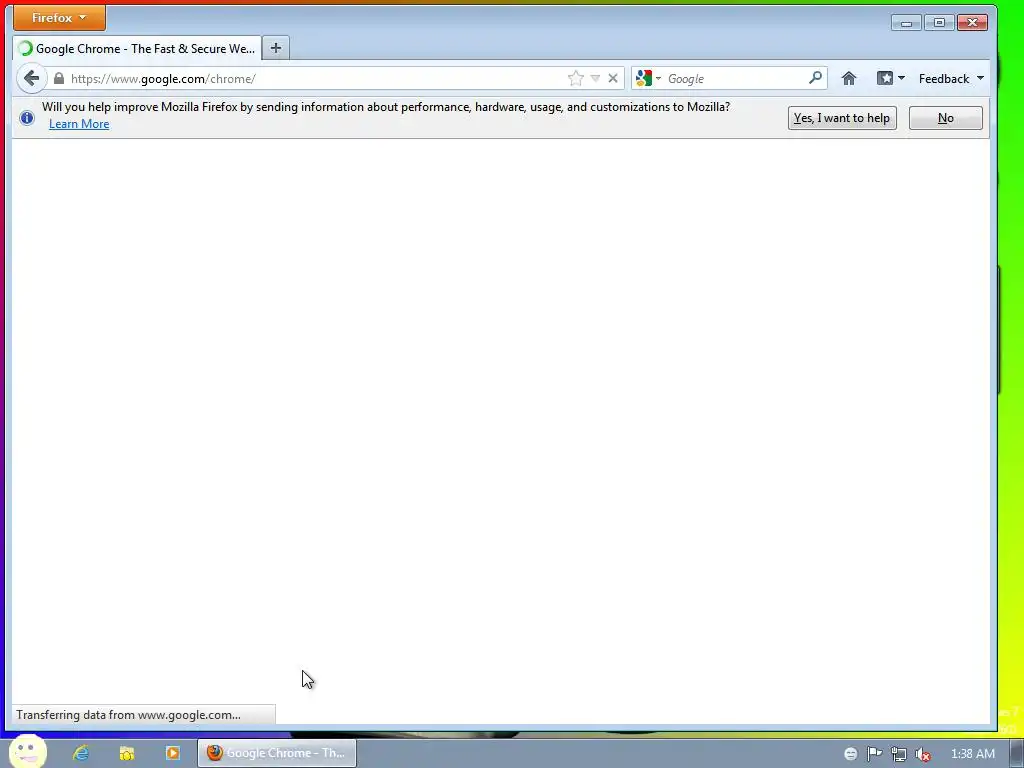Bookmark this page with star icon
The image size is (1024, 768).
(575, 78)
